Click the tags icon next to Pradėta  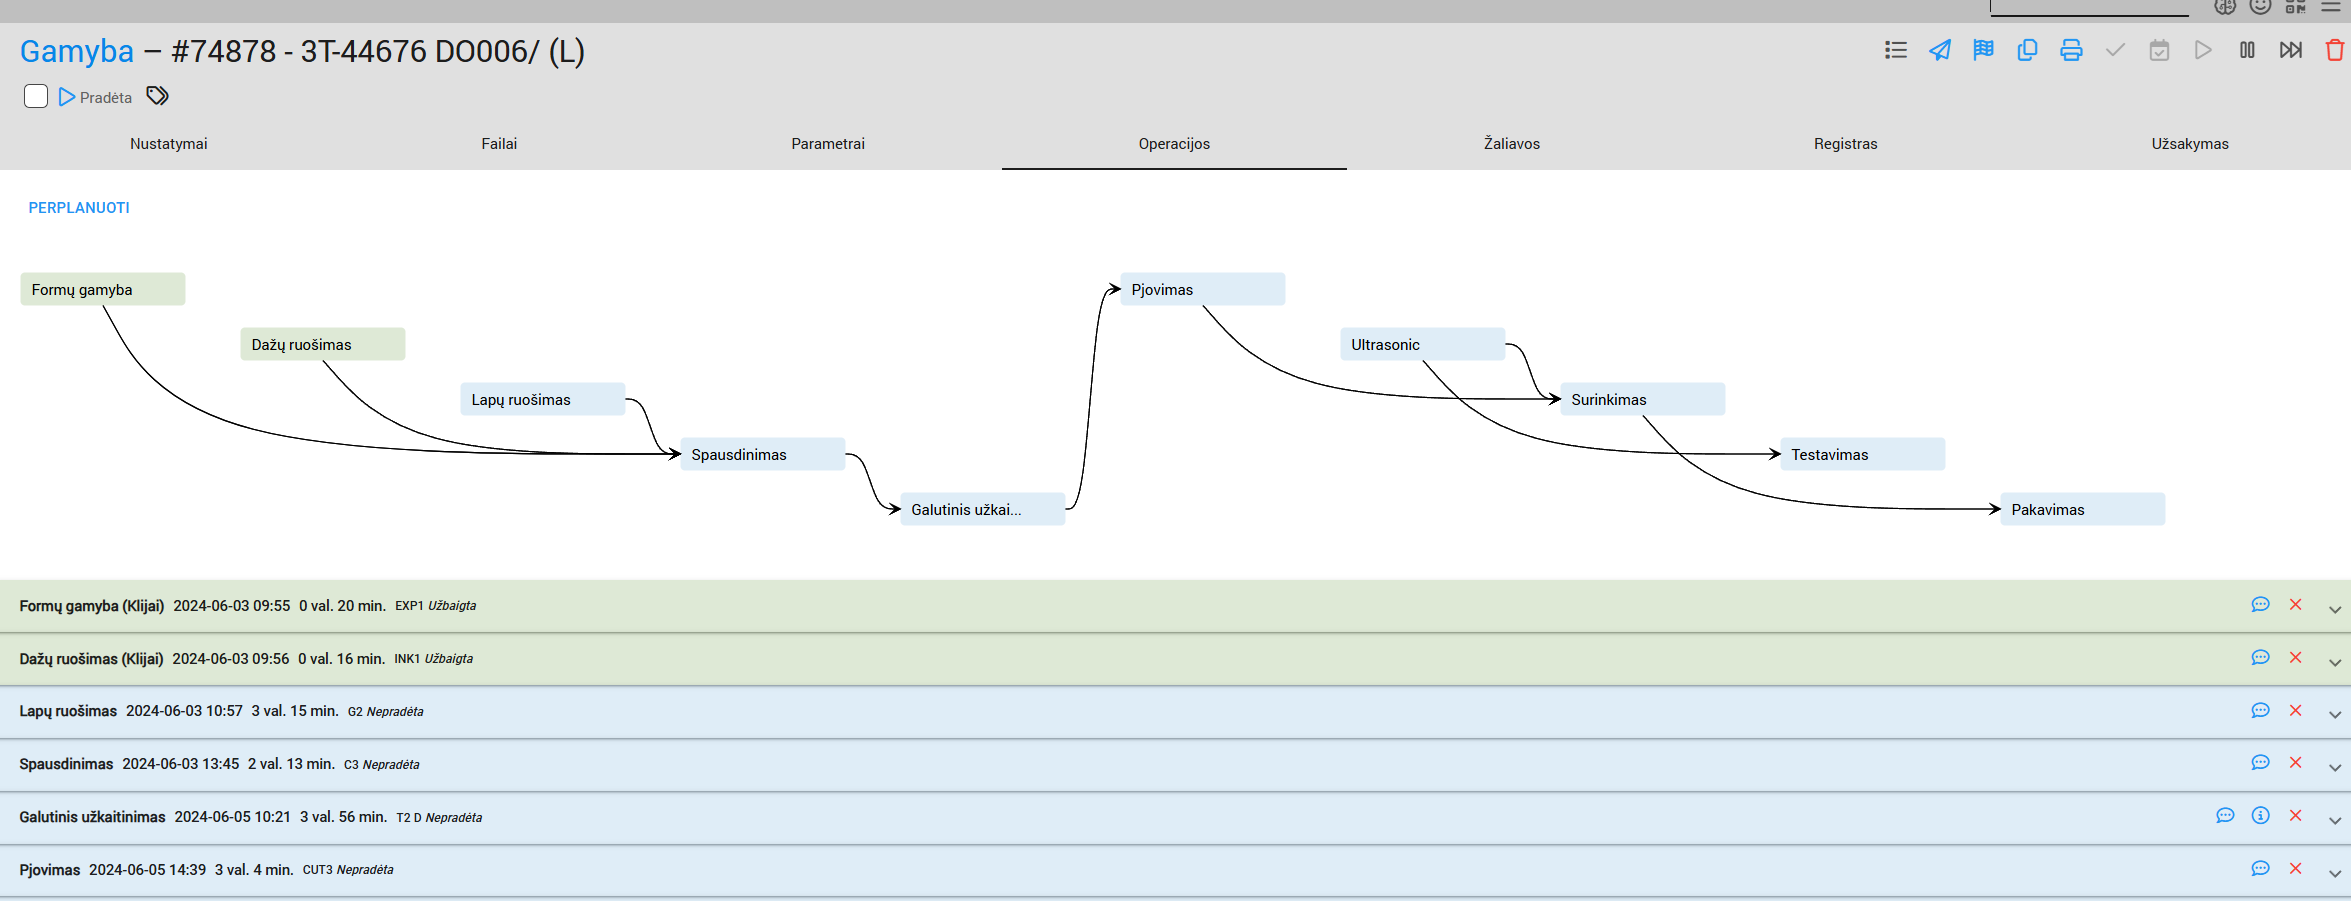click(x=158, y=96)
